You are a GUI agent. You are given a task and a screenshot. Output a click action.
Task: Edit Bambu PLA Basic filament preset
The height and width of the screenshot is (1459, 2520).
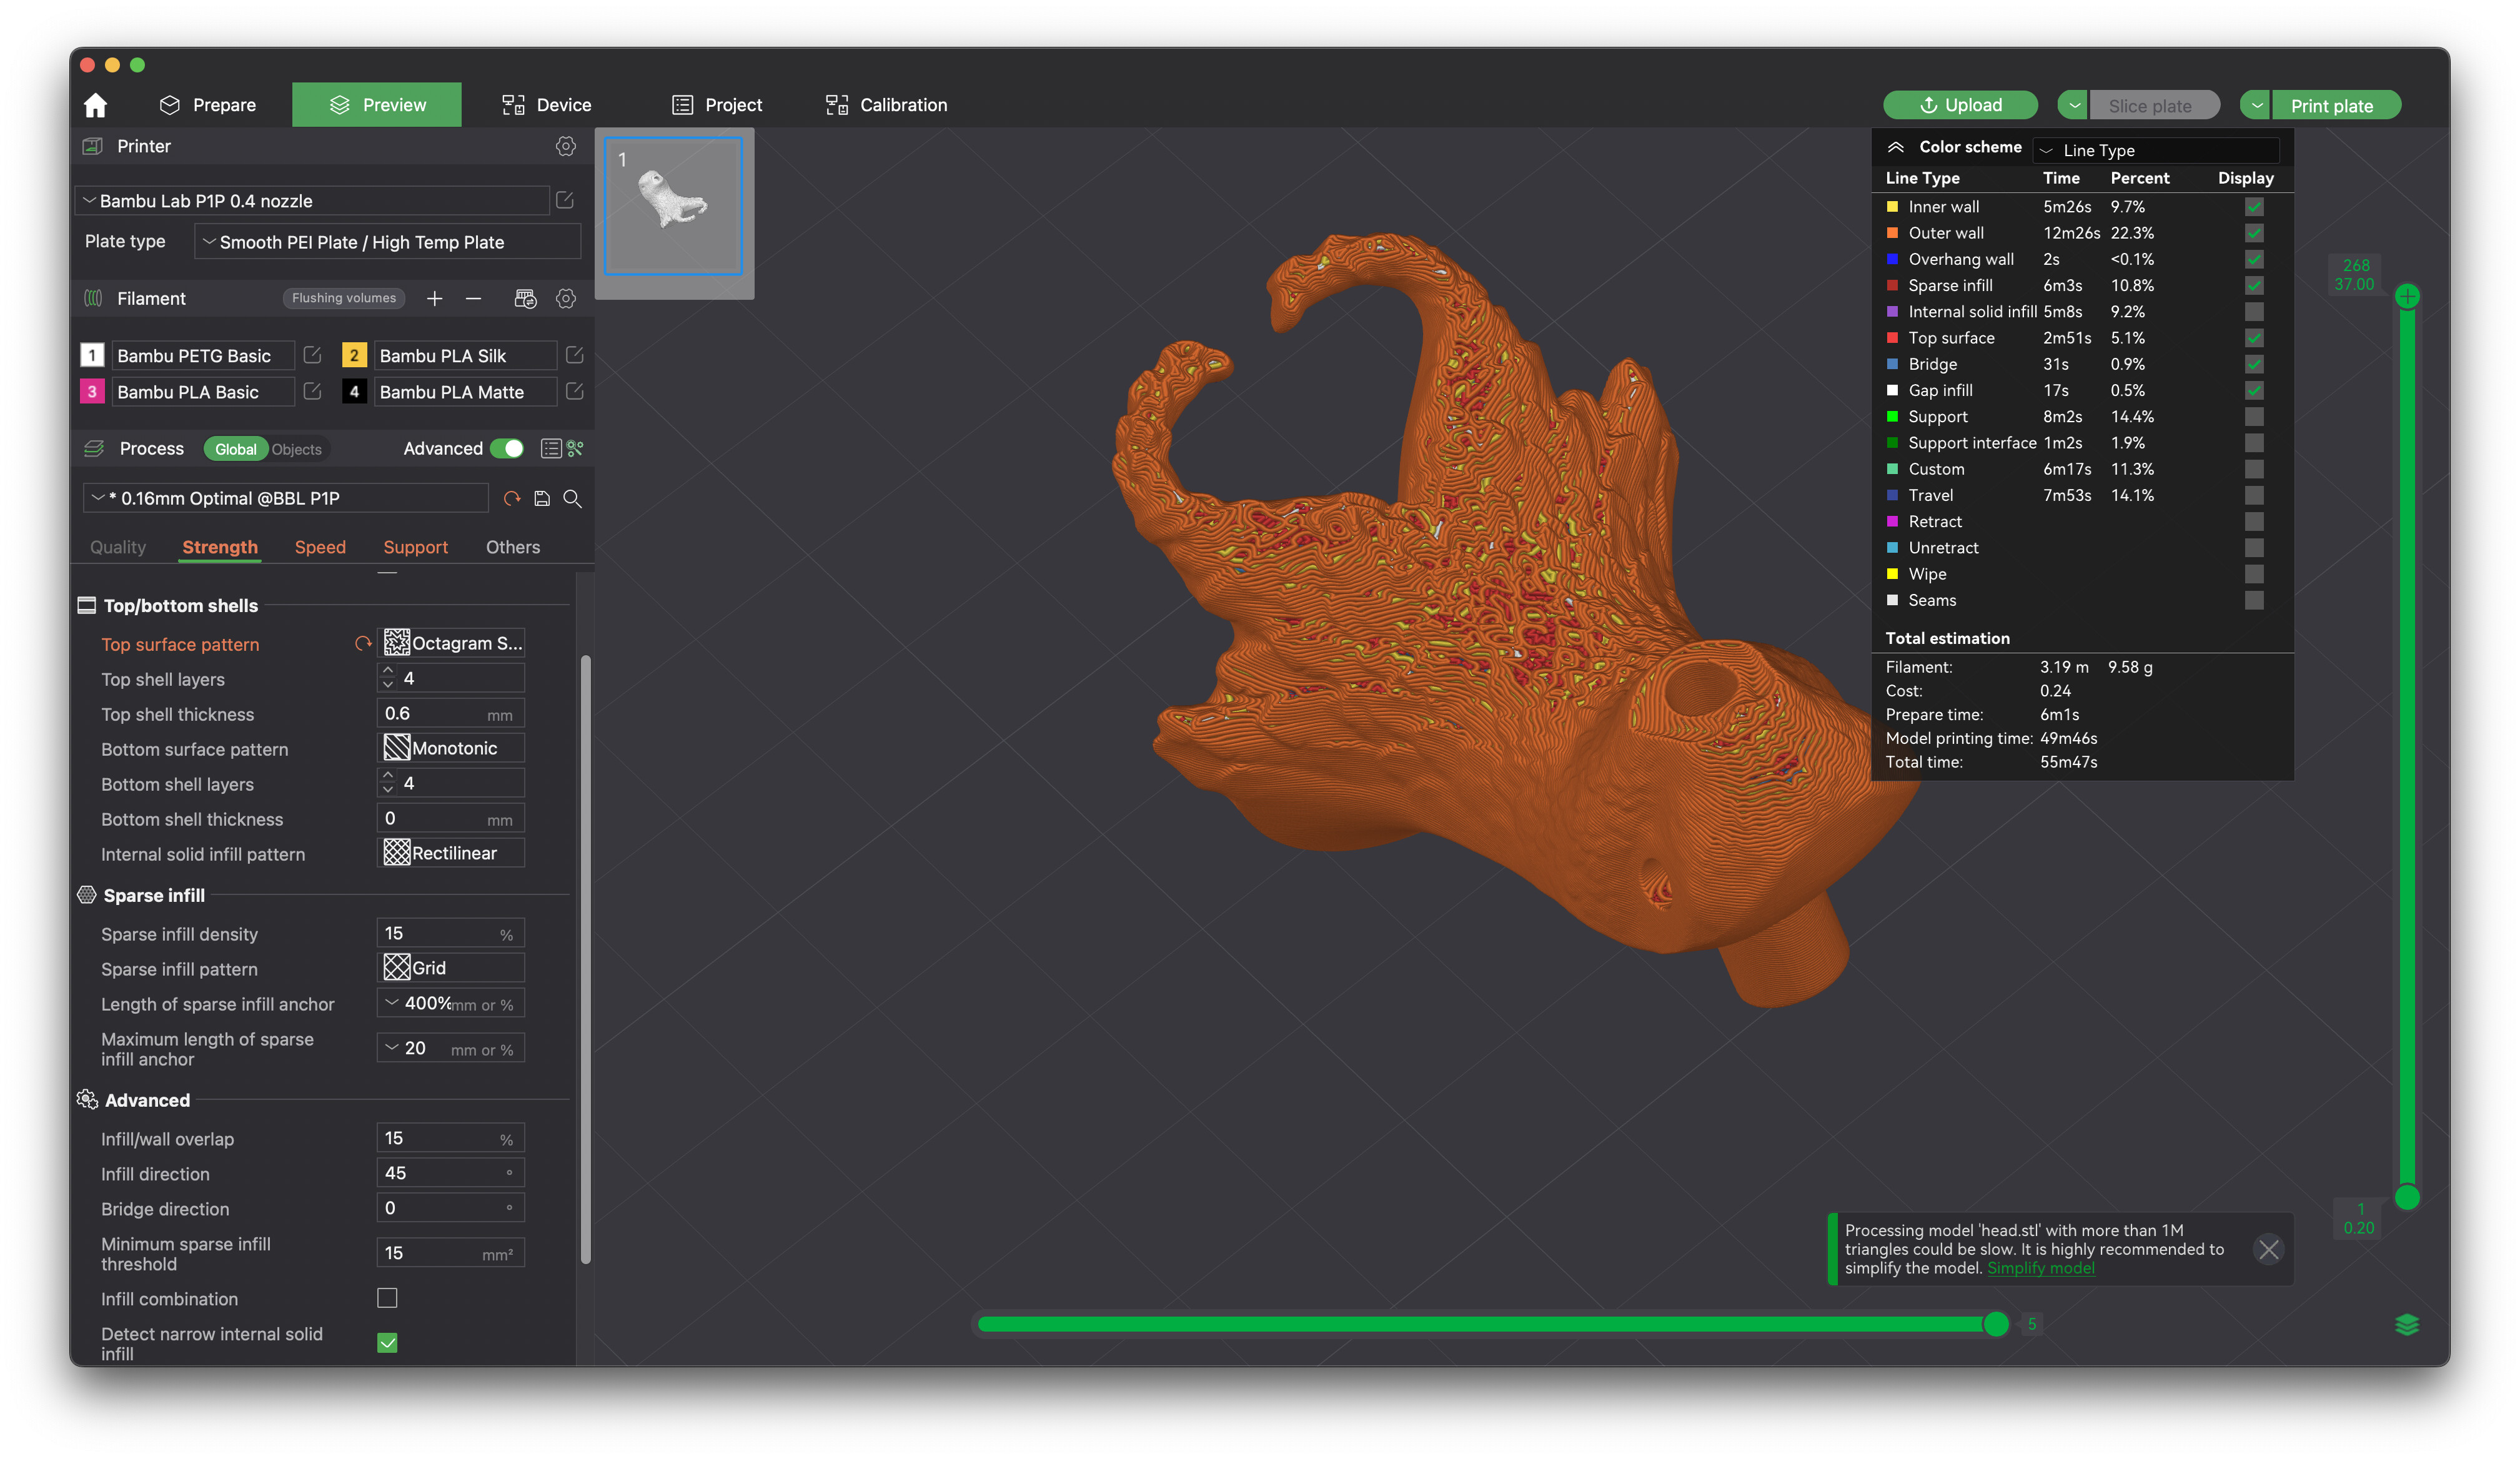click(x=312, y=391)
